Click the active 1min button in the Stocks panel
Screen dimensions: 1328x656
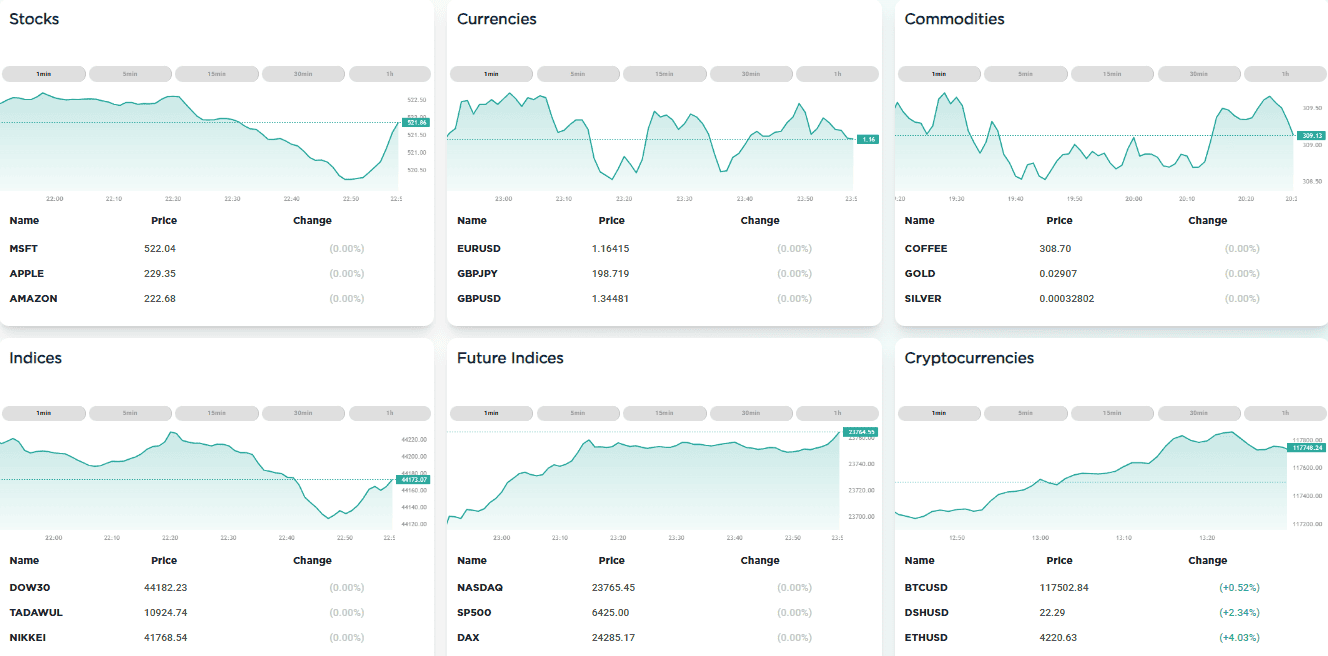click(x=42, y=73)
